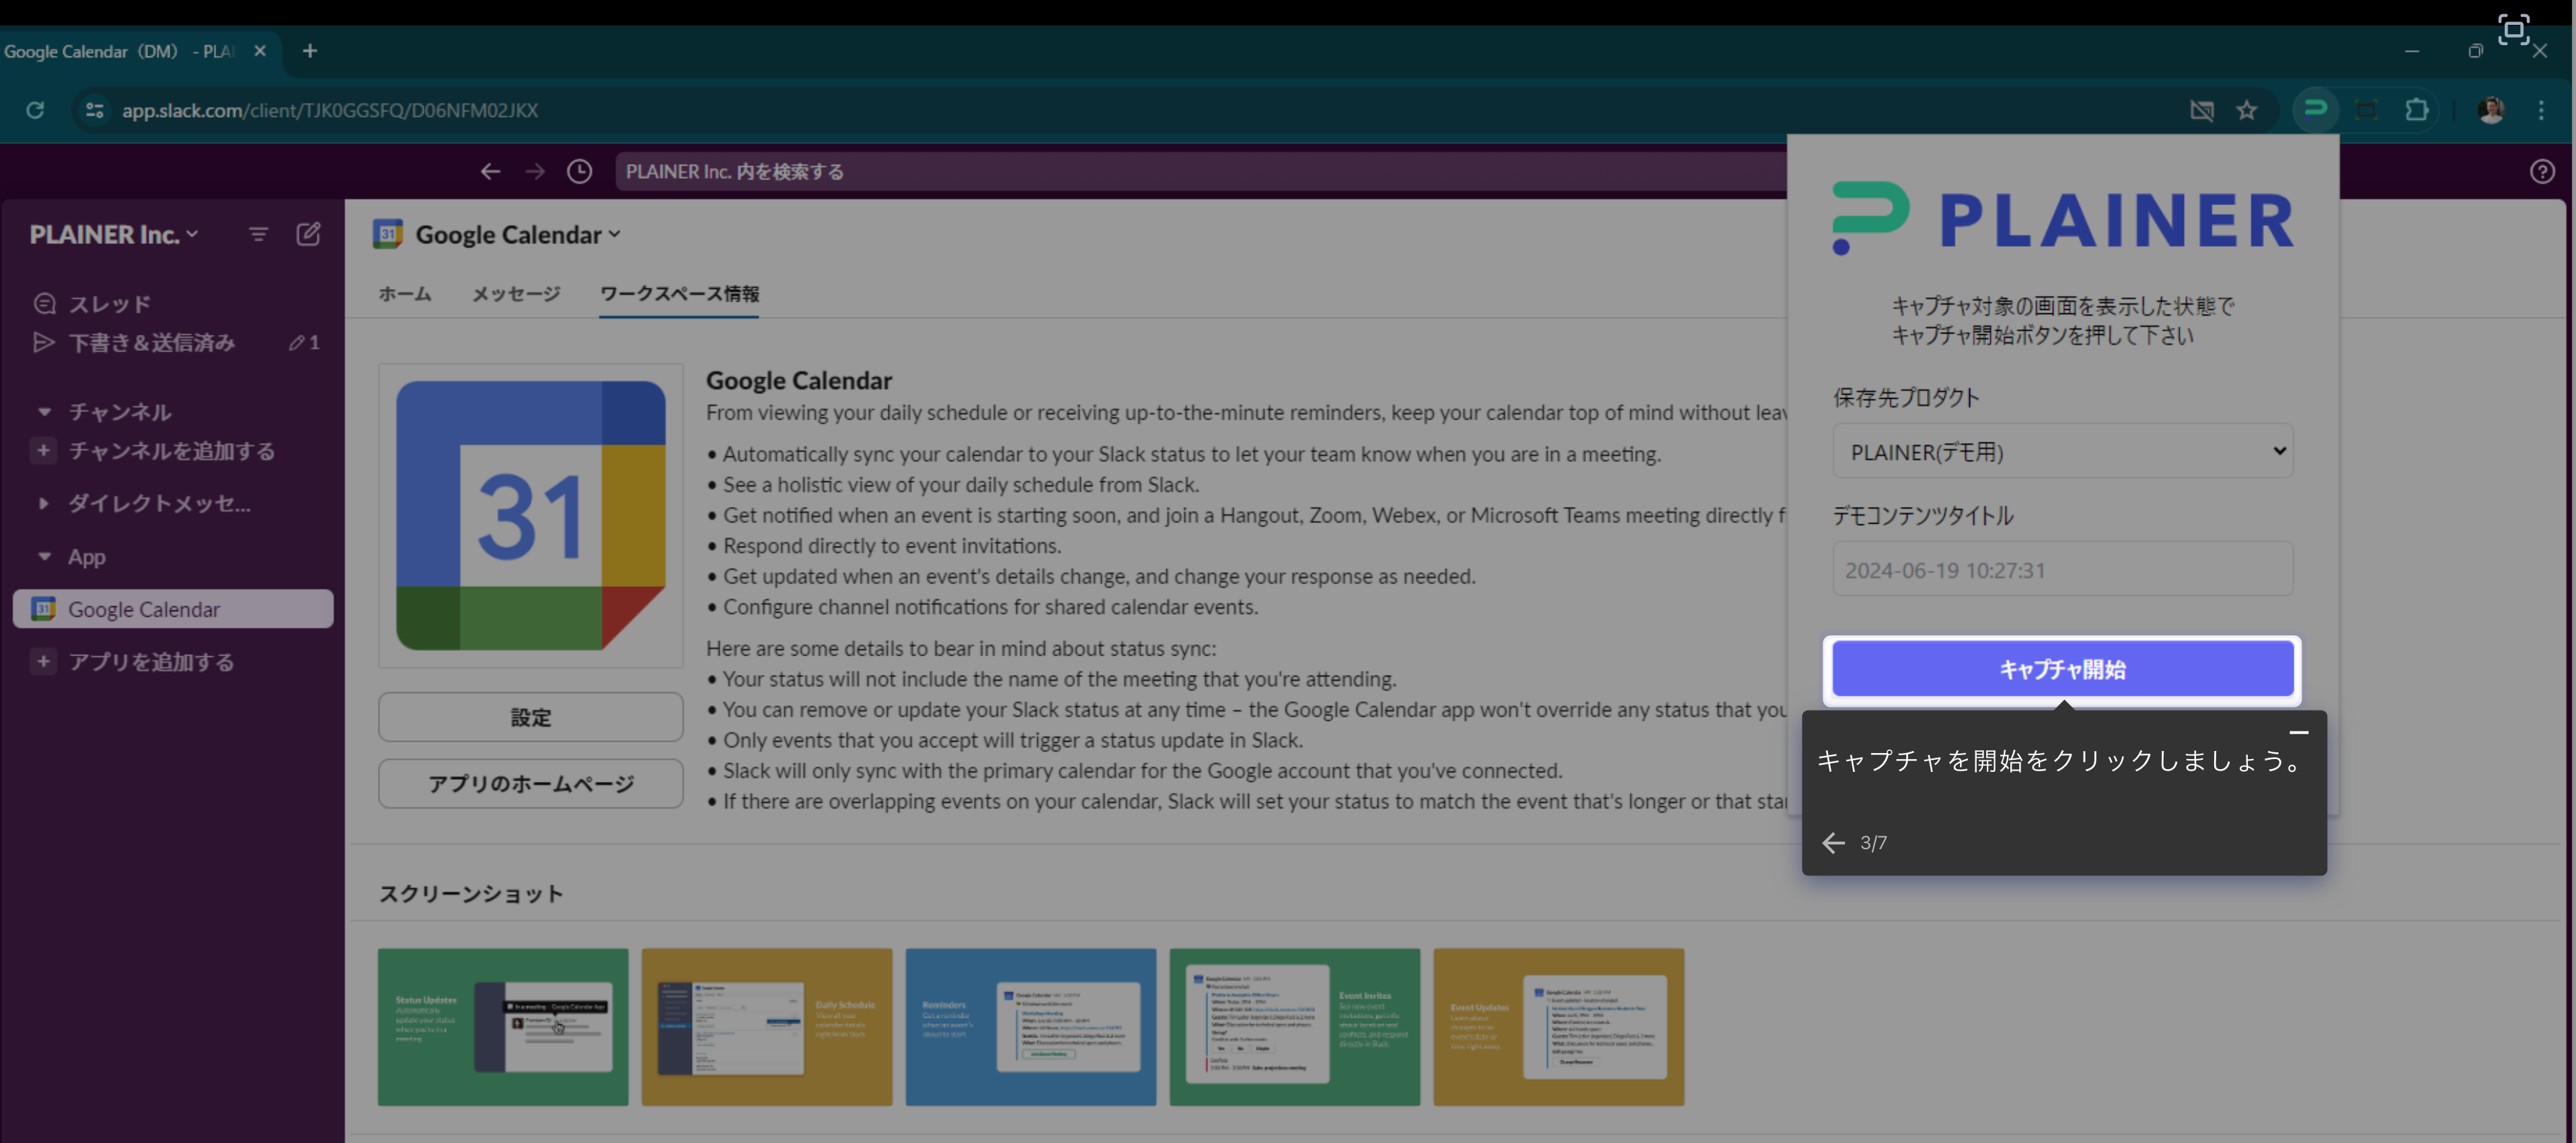2576x1143 pixels.
Task: Bookmark this page with star icon
Action: [x=2246, y=110]
